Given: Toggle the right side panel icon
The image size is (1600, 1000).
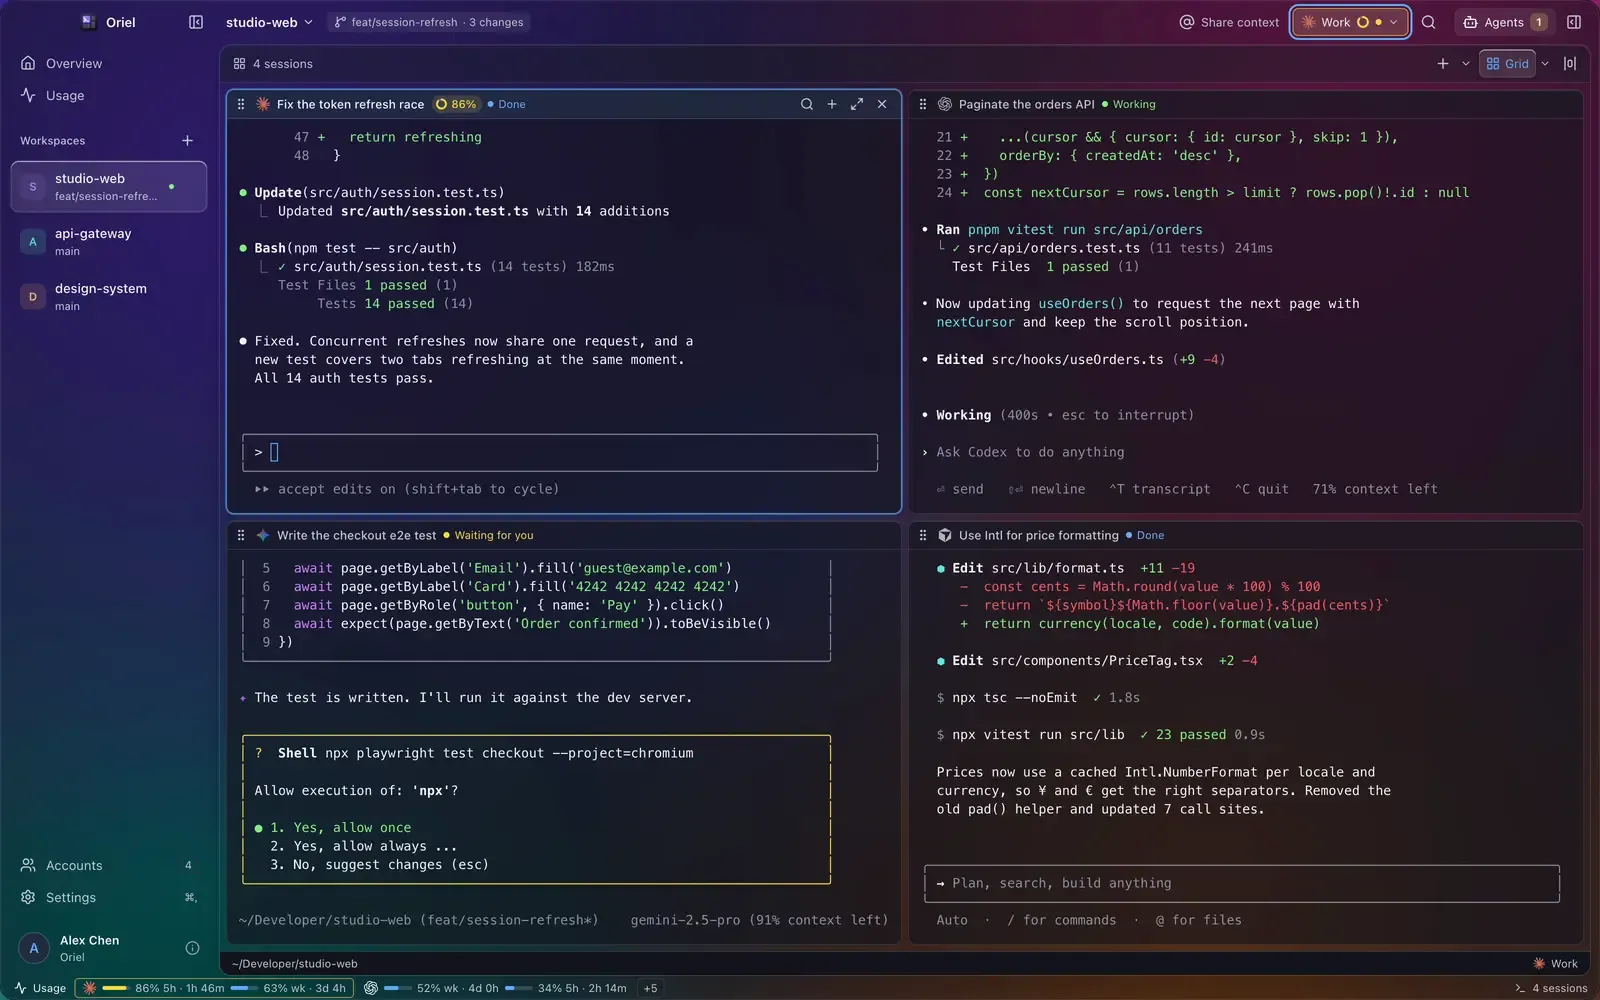Looking at the screenshot, I should pyautogui.click(x=1573, y=22).
